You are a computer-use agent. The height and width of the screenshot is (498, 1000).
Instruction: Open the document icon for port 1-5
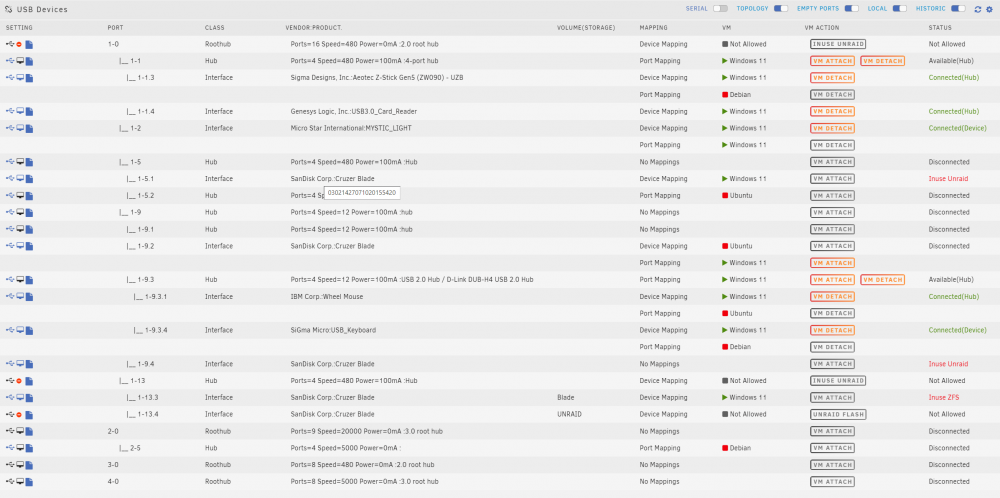coord(29,162)
